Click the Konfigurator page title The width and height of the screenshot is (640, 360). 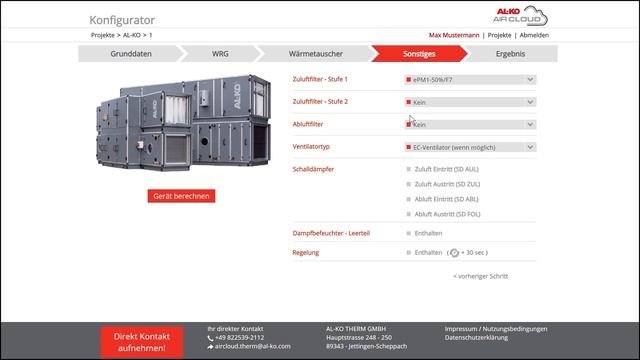coord(122,20)
